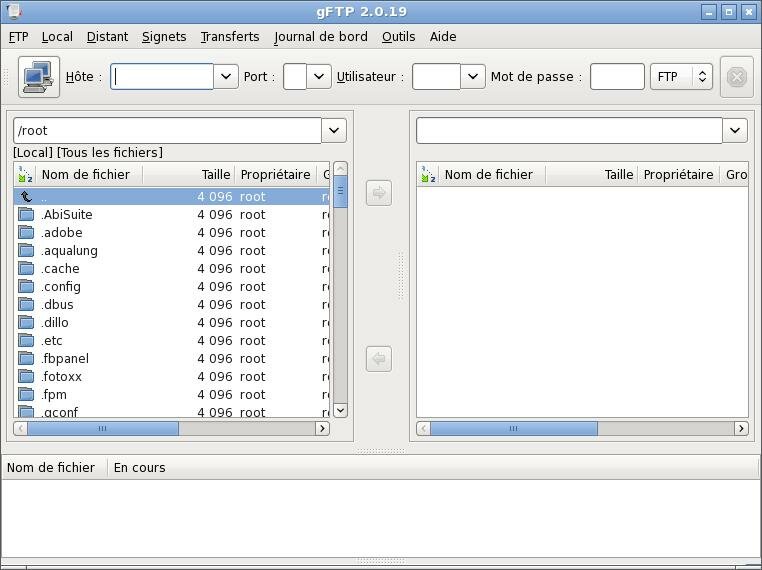
Task: Open the Aide menu
Action: click(443, 37)
